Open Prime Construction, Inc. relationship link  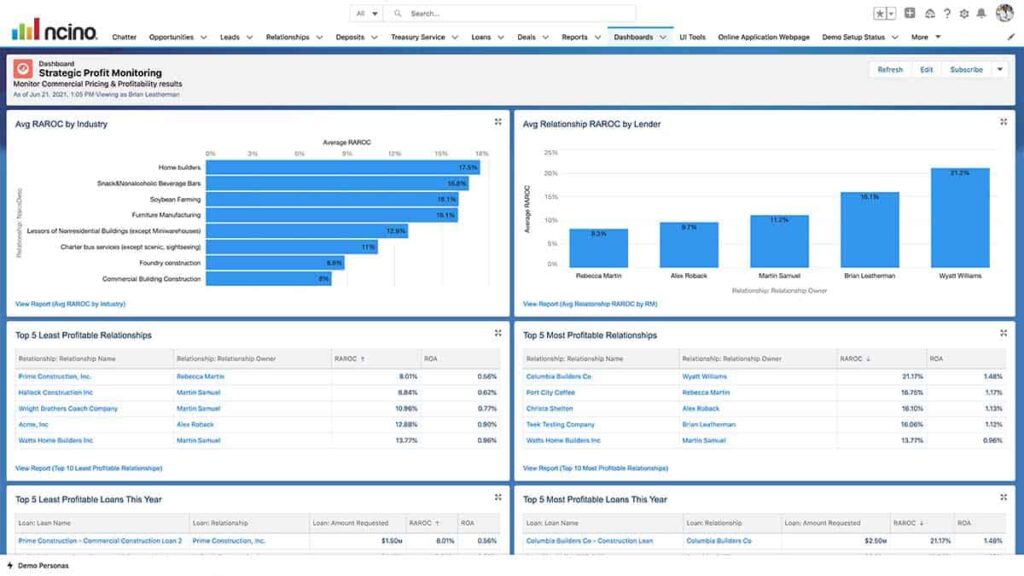point(55,377)
